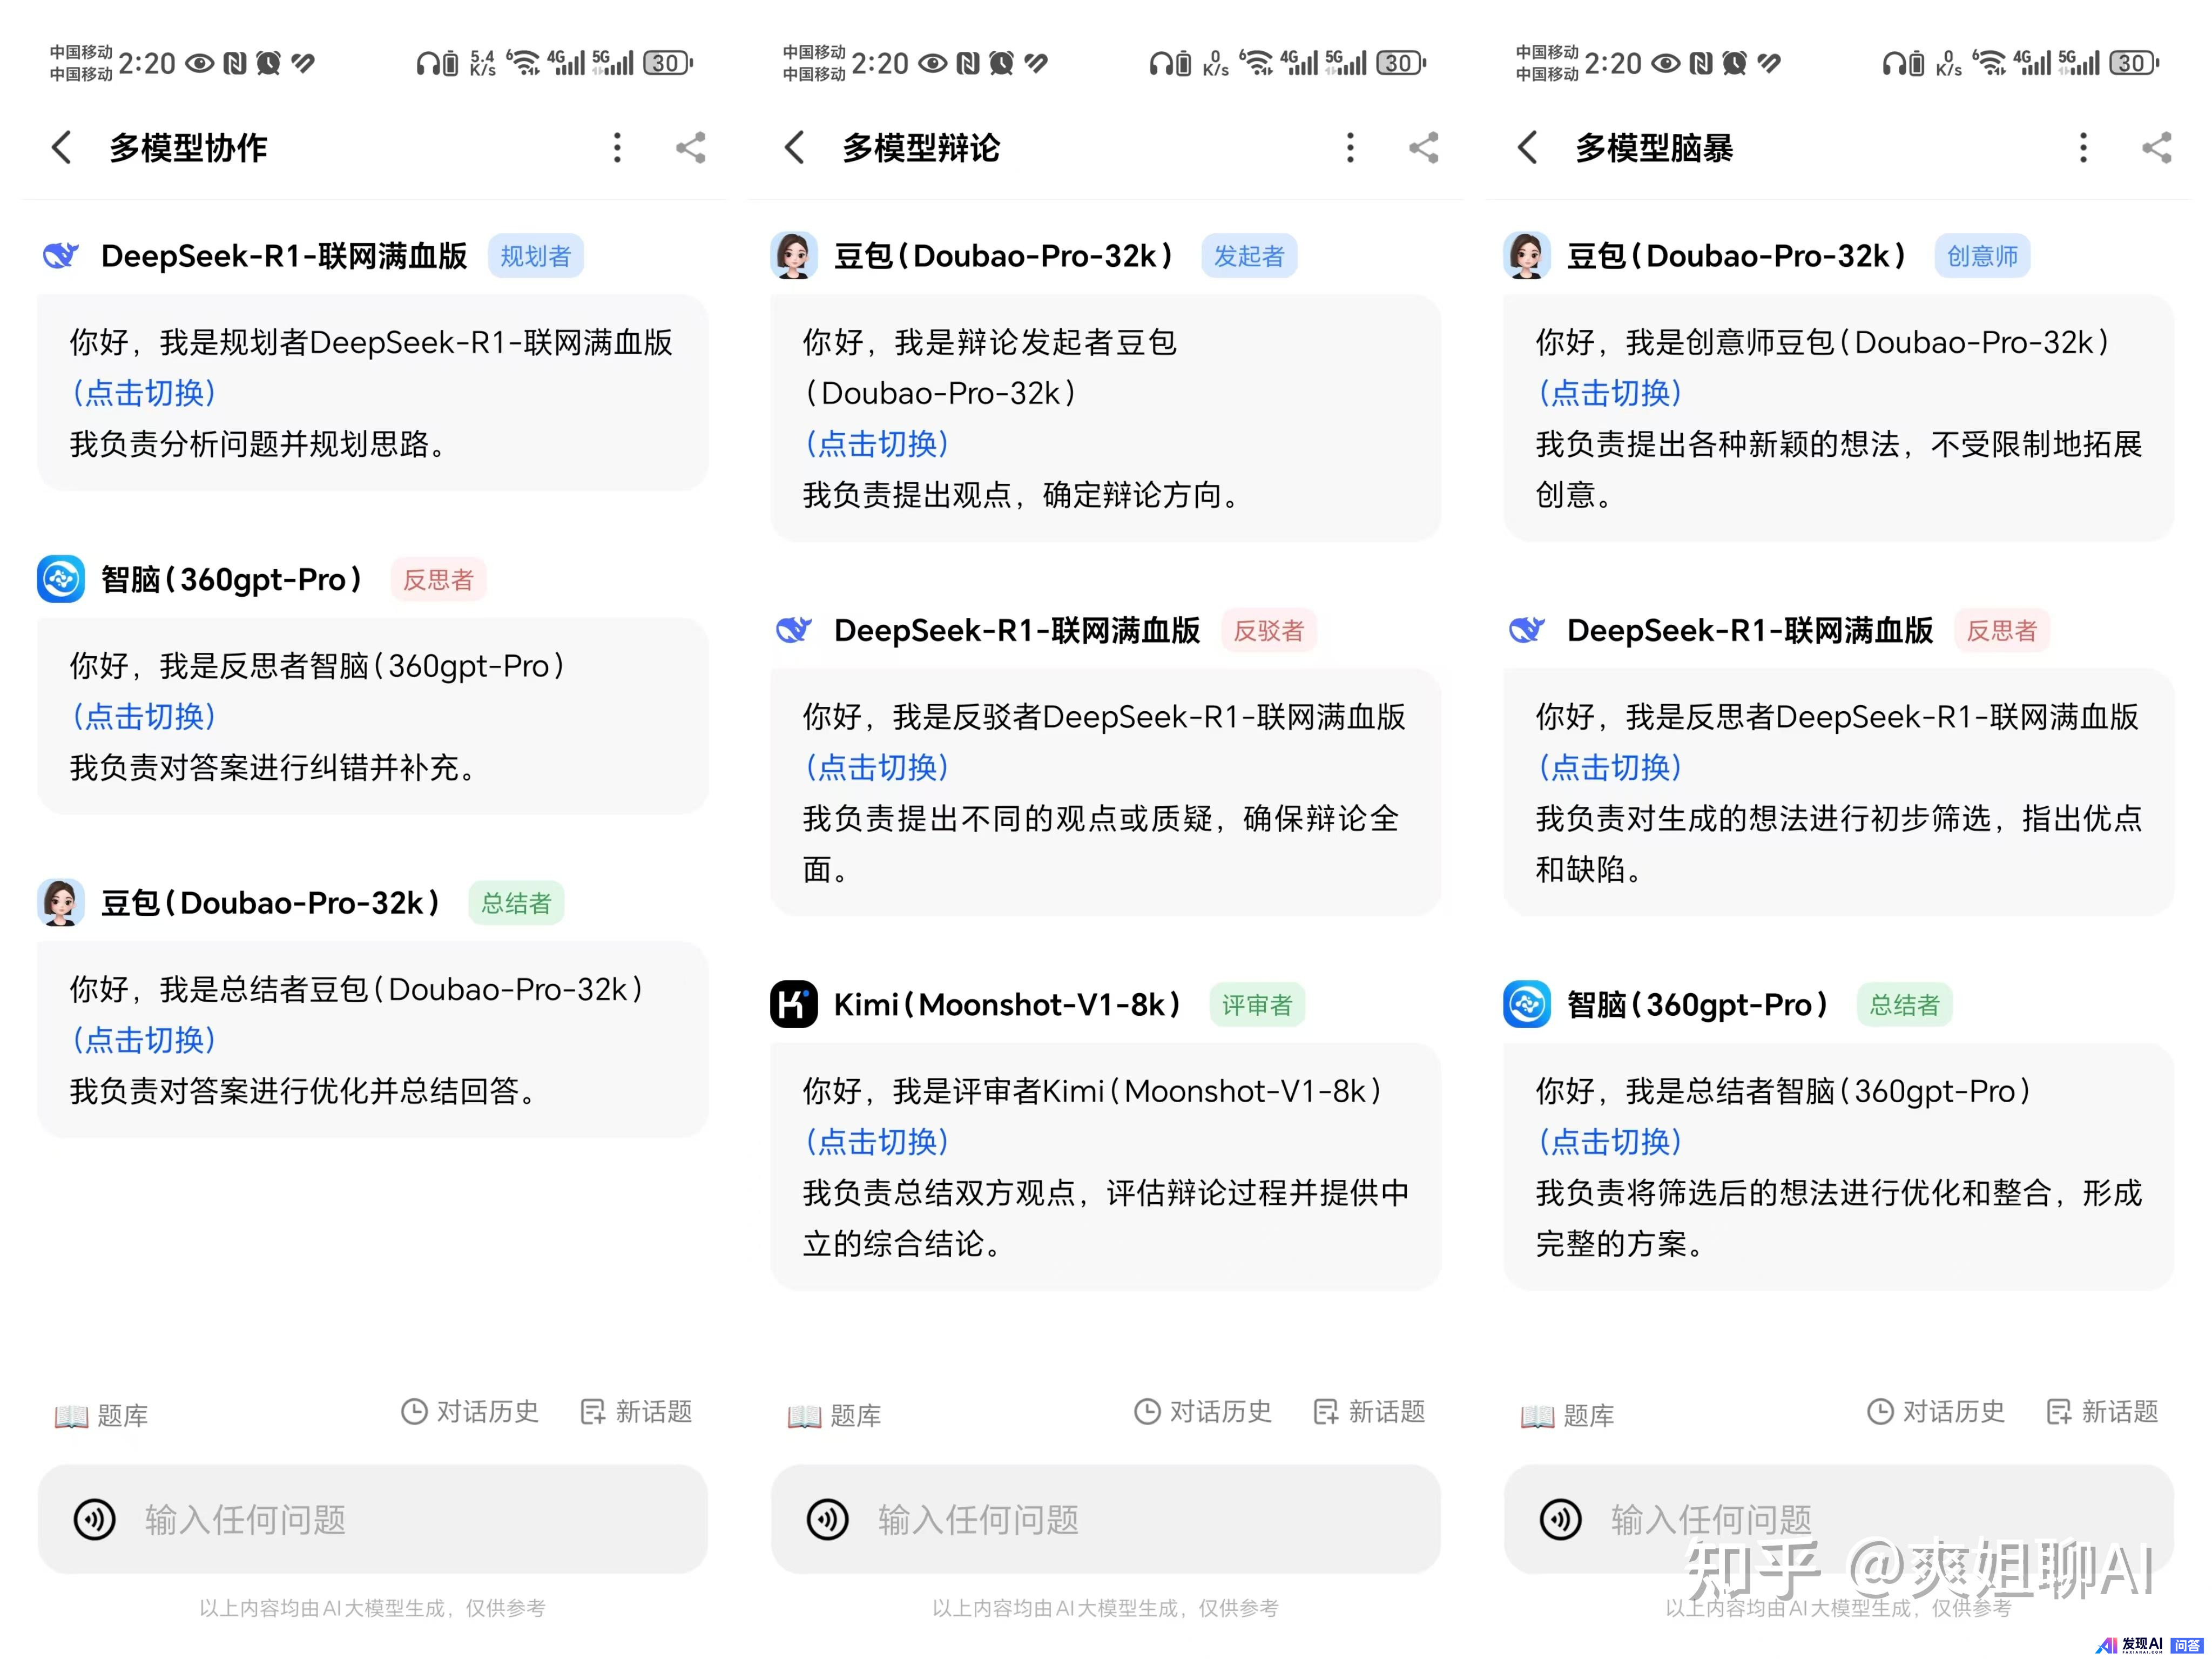Open more options menu in 多模型辩论

coord(1350,148)
